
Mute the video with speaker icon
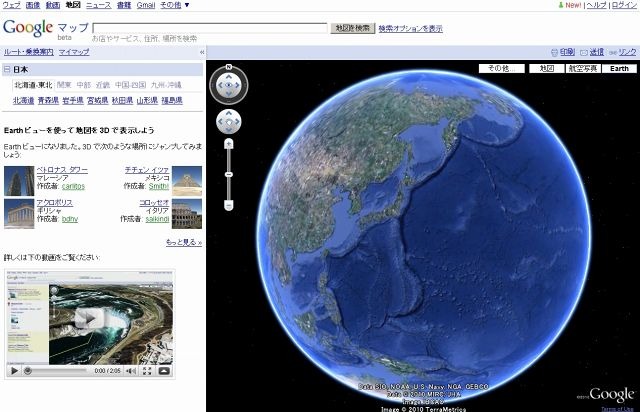click(x=131, y=371)
